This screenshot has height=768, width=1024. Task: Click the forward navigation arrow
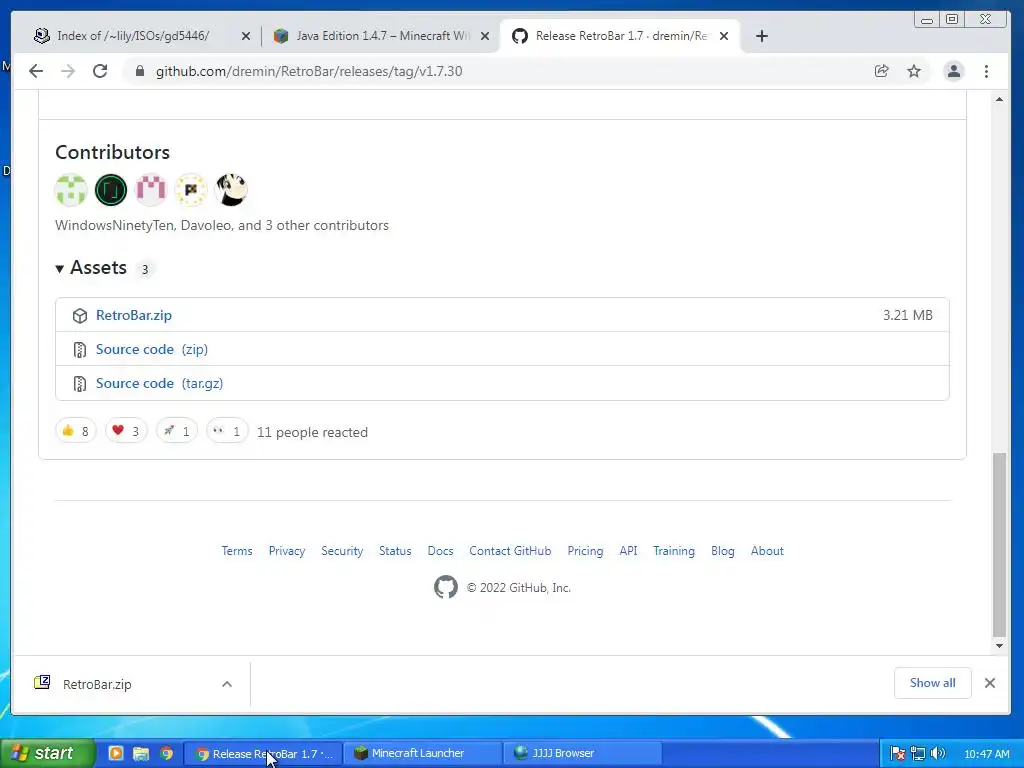[x=68, y=71]
